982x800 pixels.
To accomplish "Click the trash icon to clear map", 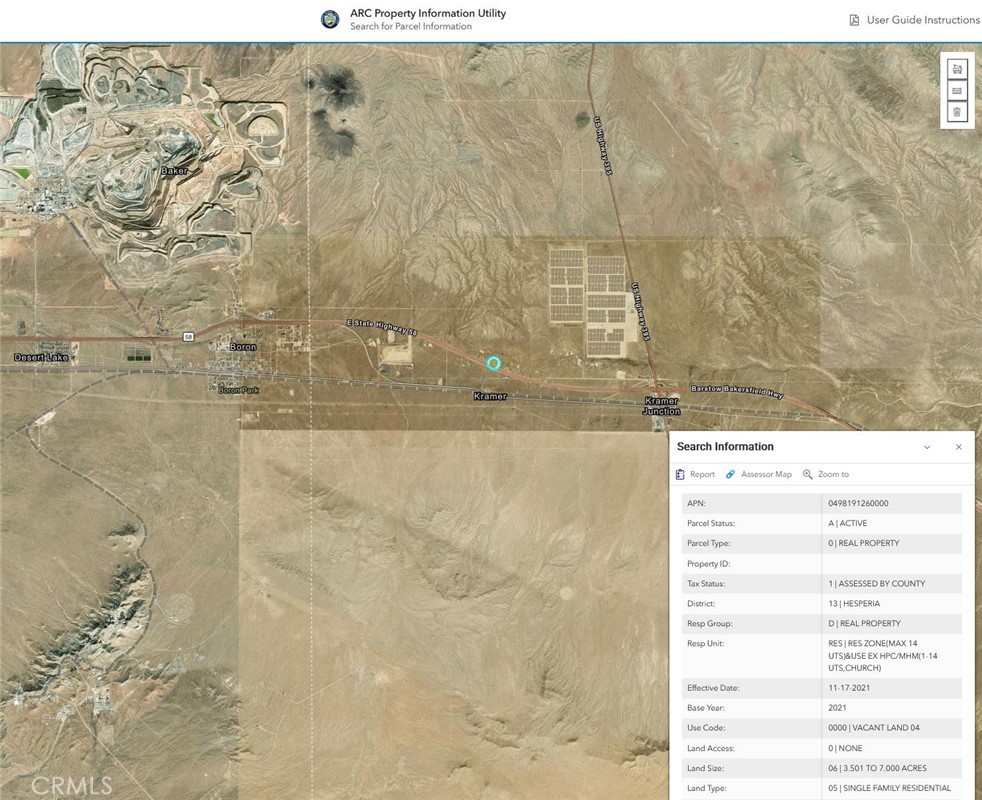I will click(957, 112).
